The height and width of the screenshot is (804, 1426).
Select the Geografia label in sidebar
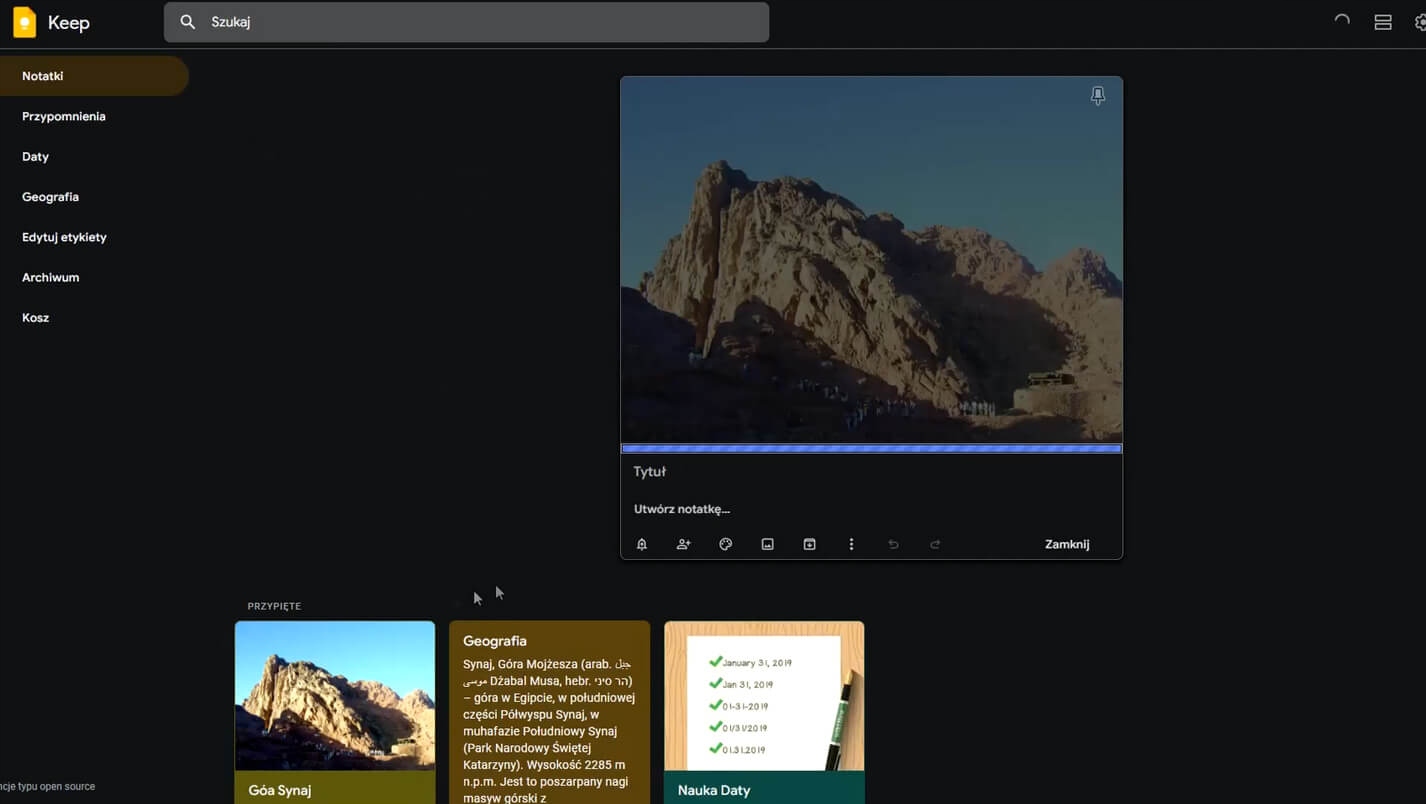click(x=50, y=197)
